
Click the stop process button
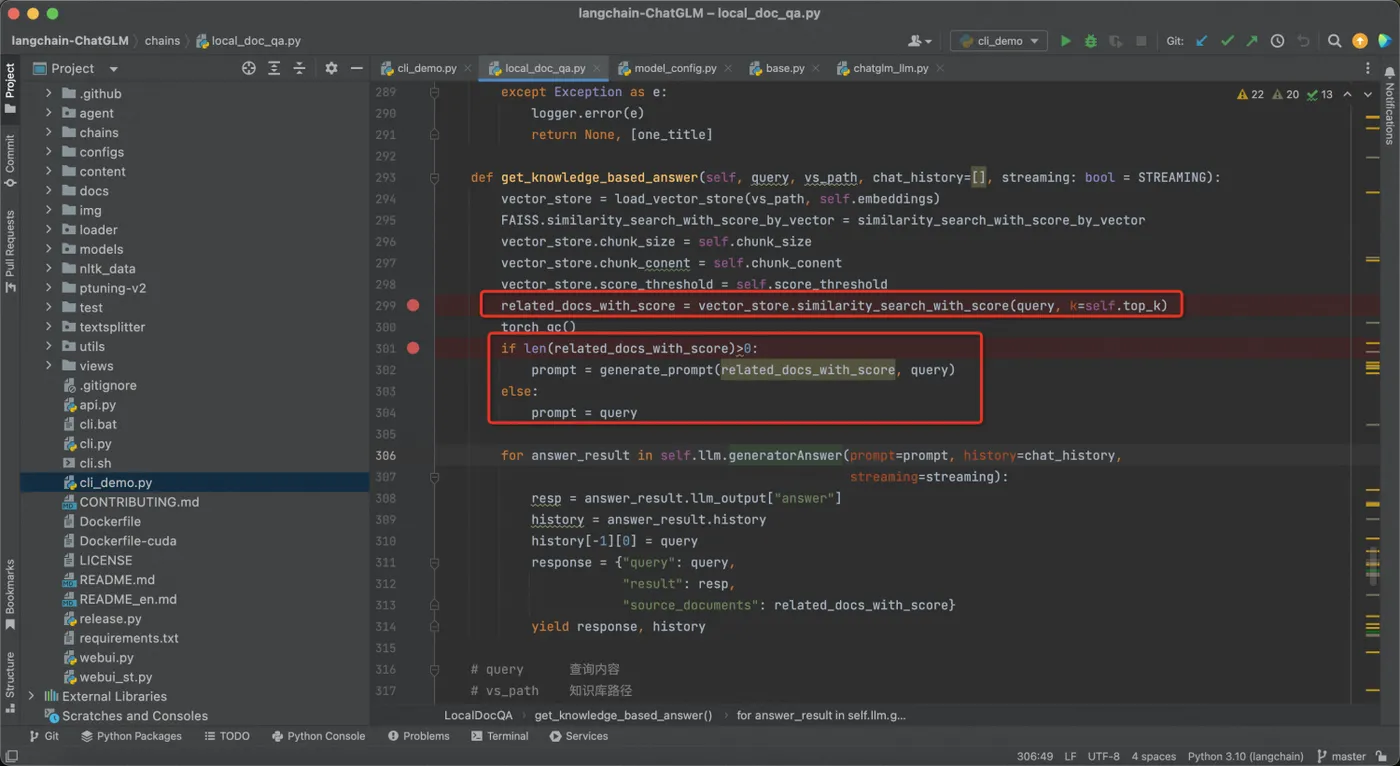pyautogui.click(x=1141, y=41)
